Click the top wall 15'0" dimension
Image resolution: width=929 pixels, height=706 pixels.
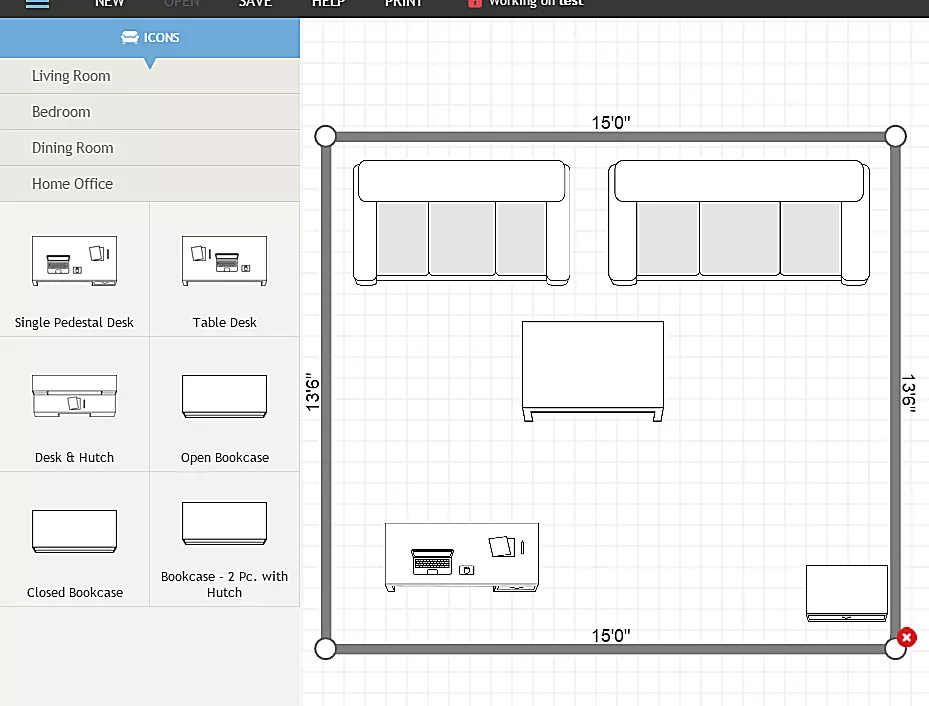pos(611,123)
